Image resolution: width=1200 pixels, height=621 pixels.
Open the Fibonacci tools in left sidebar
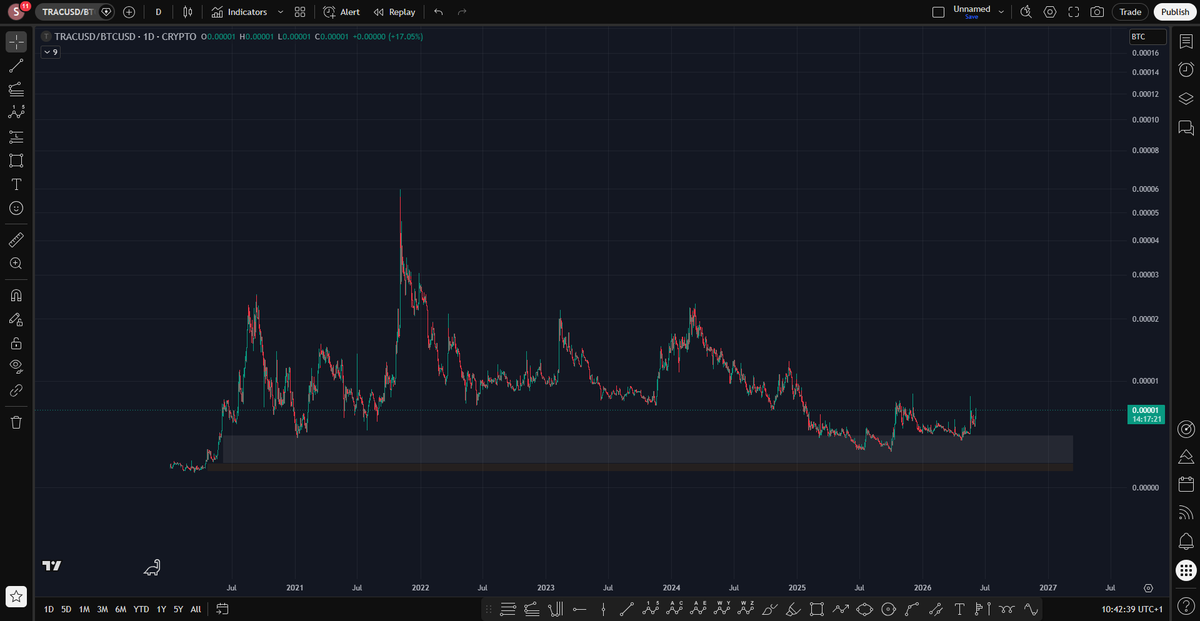16,89
